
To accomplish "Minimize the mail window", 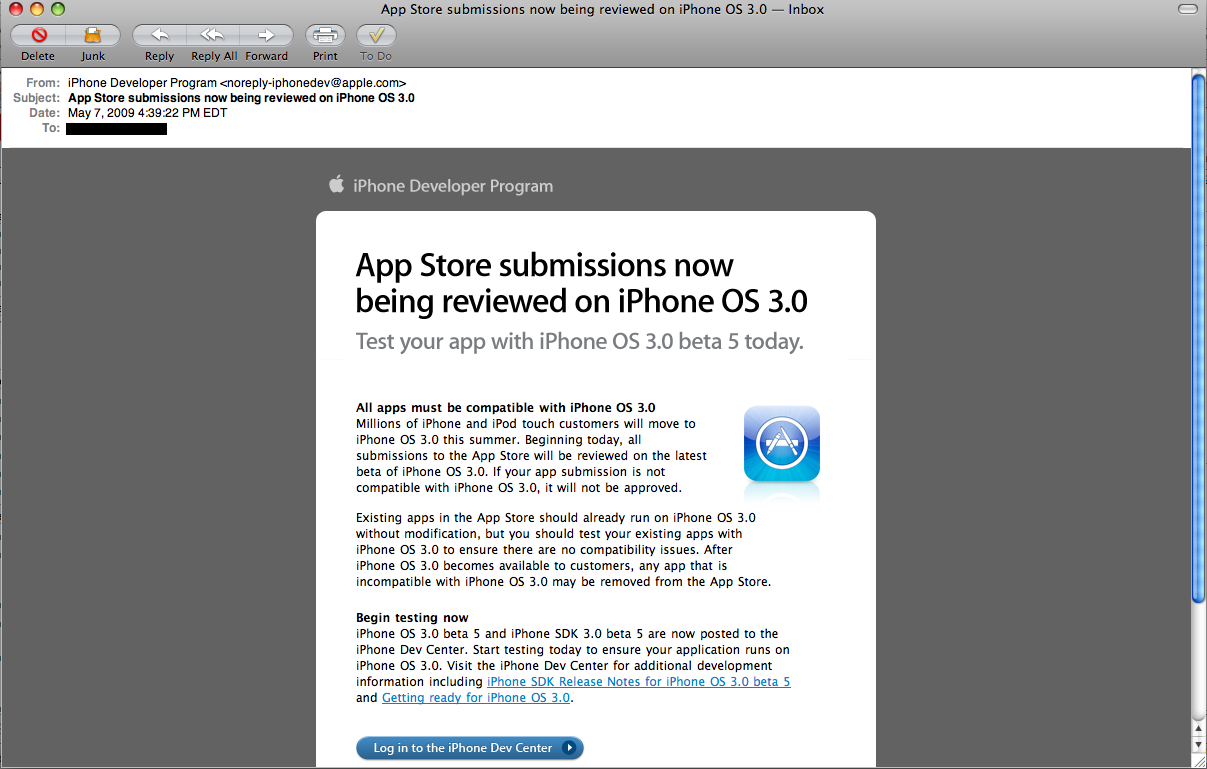I will click(x=37, y=9).
